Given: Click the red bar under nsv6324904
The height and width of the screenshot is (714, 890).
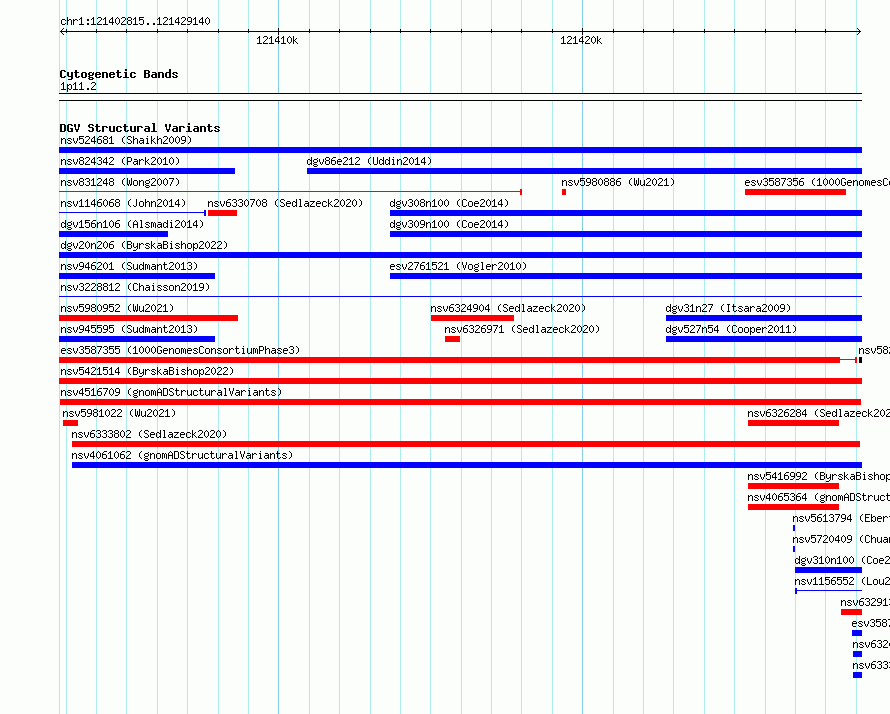Looking at the screenshot, I should click(x=472, y=318).
